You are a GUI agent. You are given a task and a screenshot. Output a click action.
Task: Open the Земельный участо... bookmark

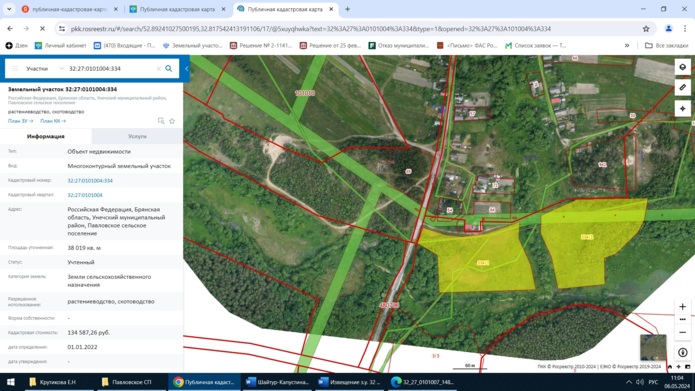click(192, 45)
